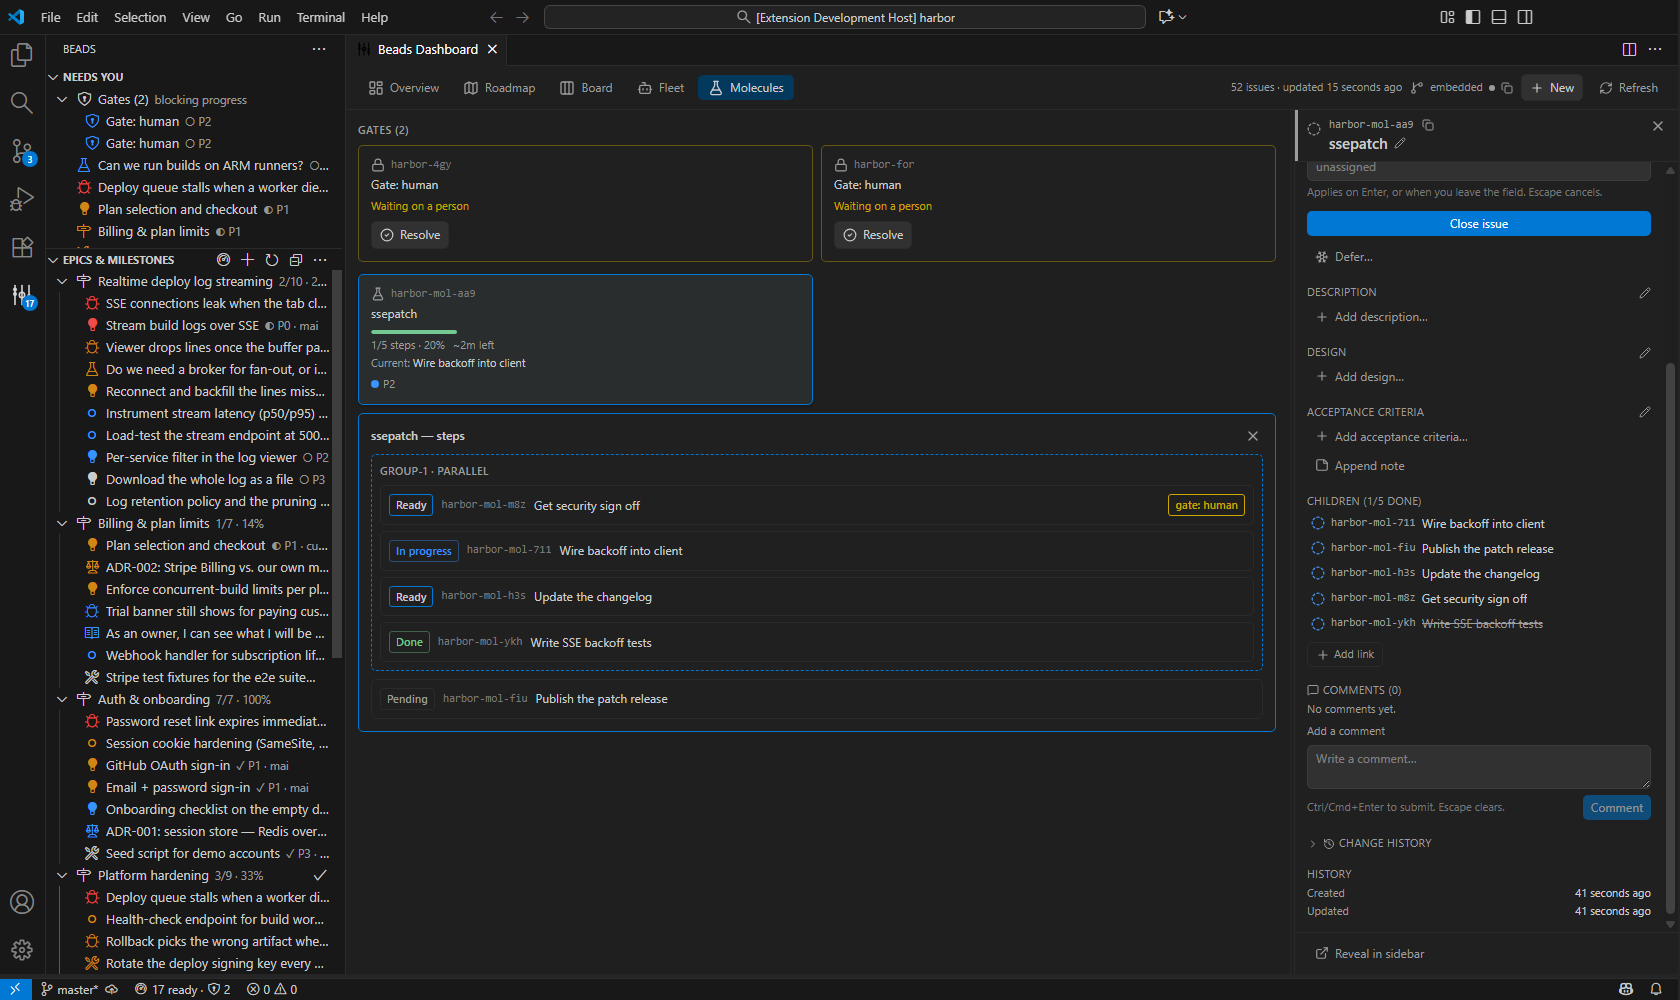1680x1000 pixels.
Task: Edit the Acceptance Criteria pencil icon
Action: tap(1645, 412)
